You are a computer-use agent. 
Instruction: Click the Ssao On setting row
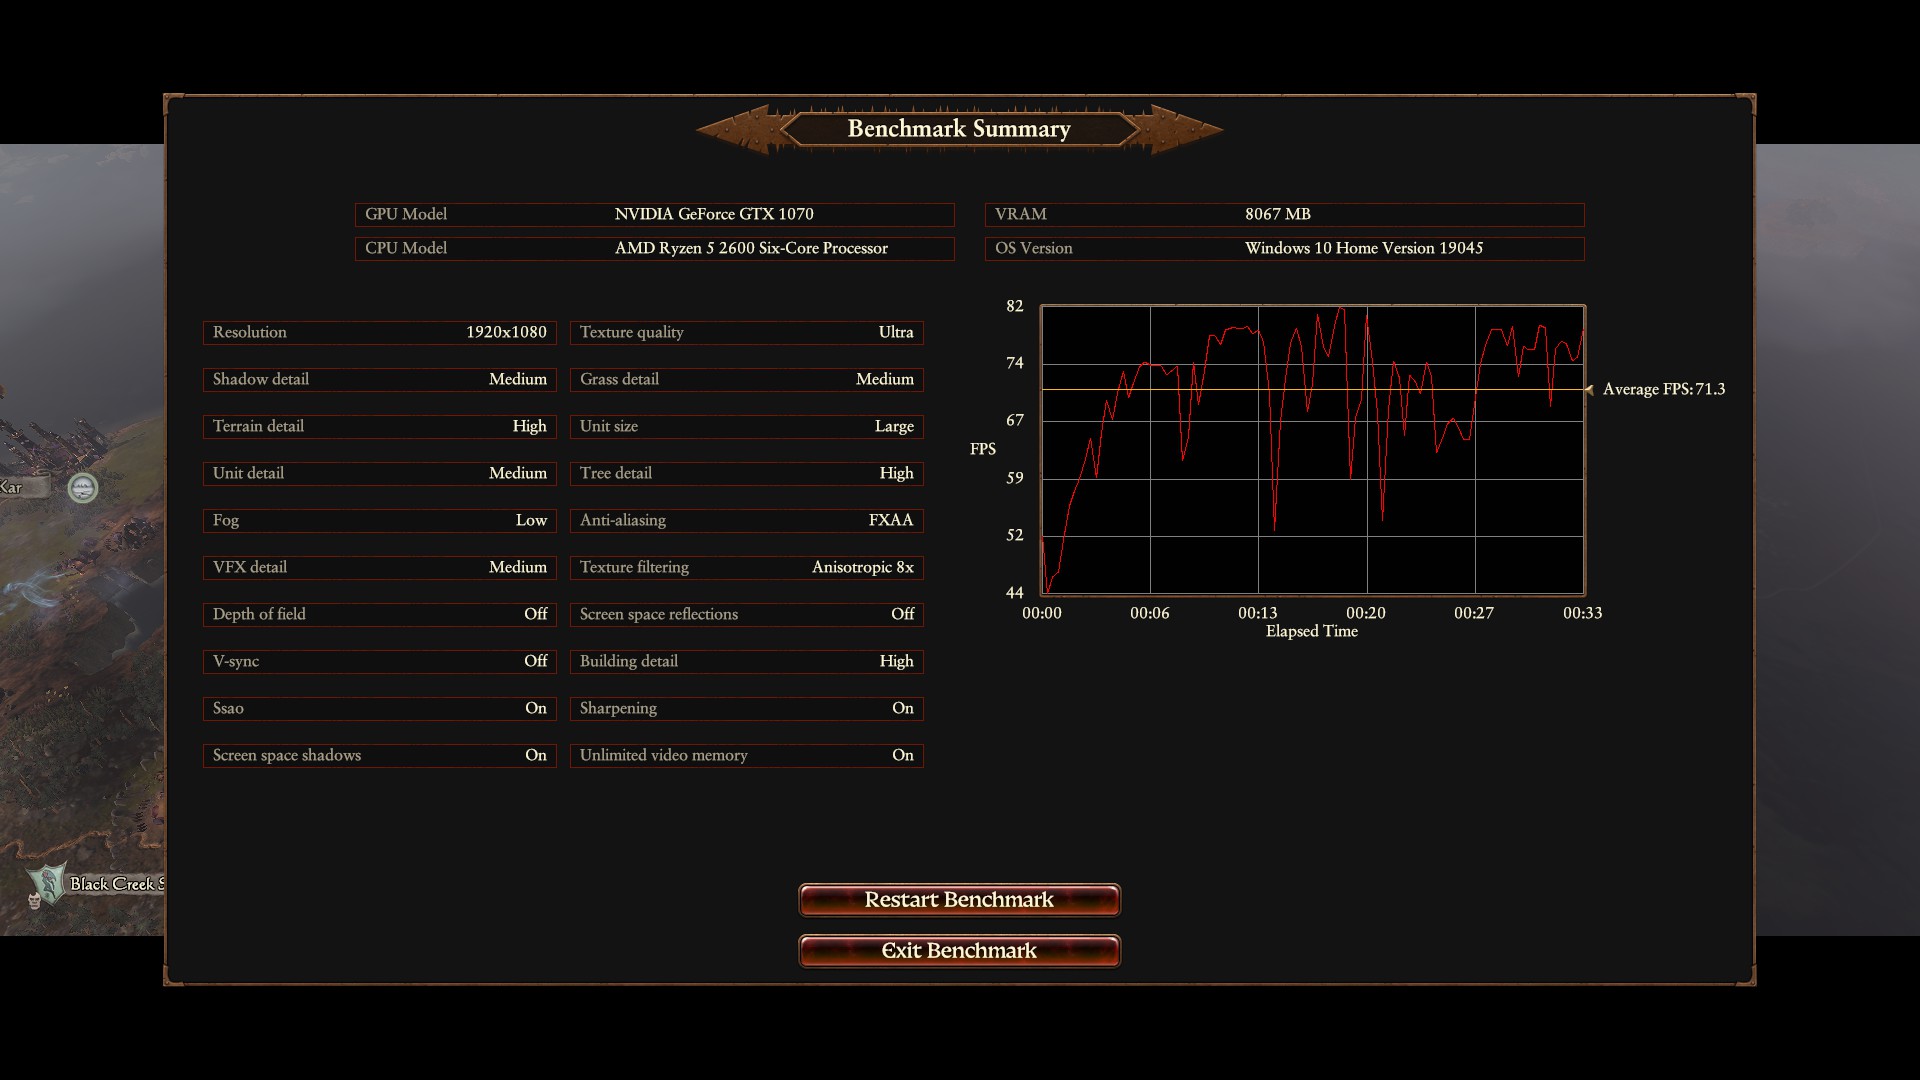coord(379,708)
